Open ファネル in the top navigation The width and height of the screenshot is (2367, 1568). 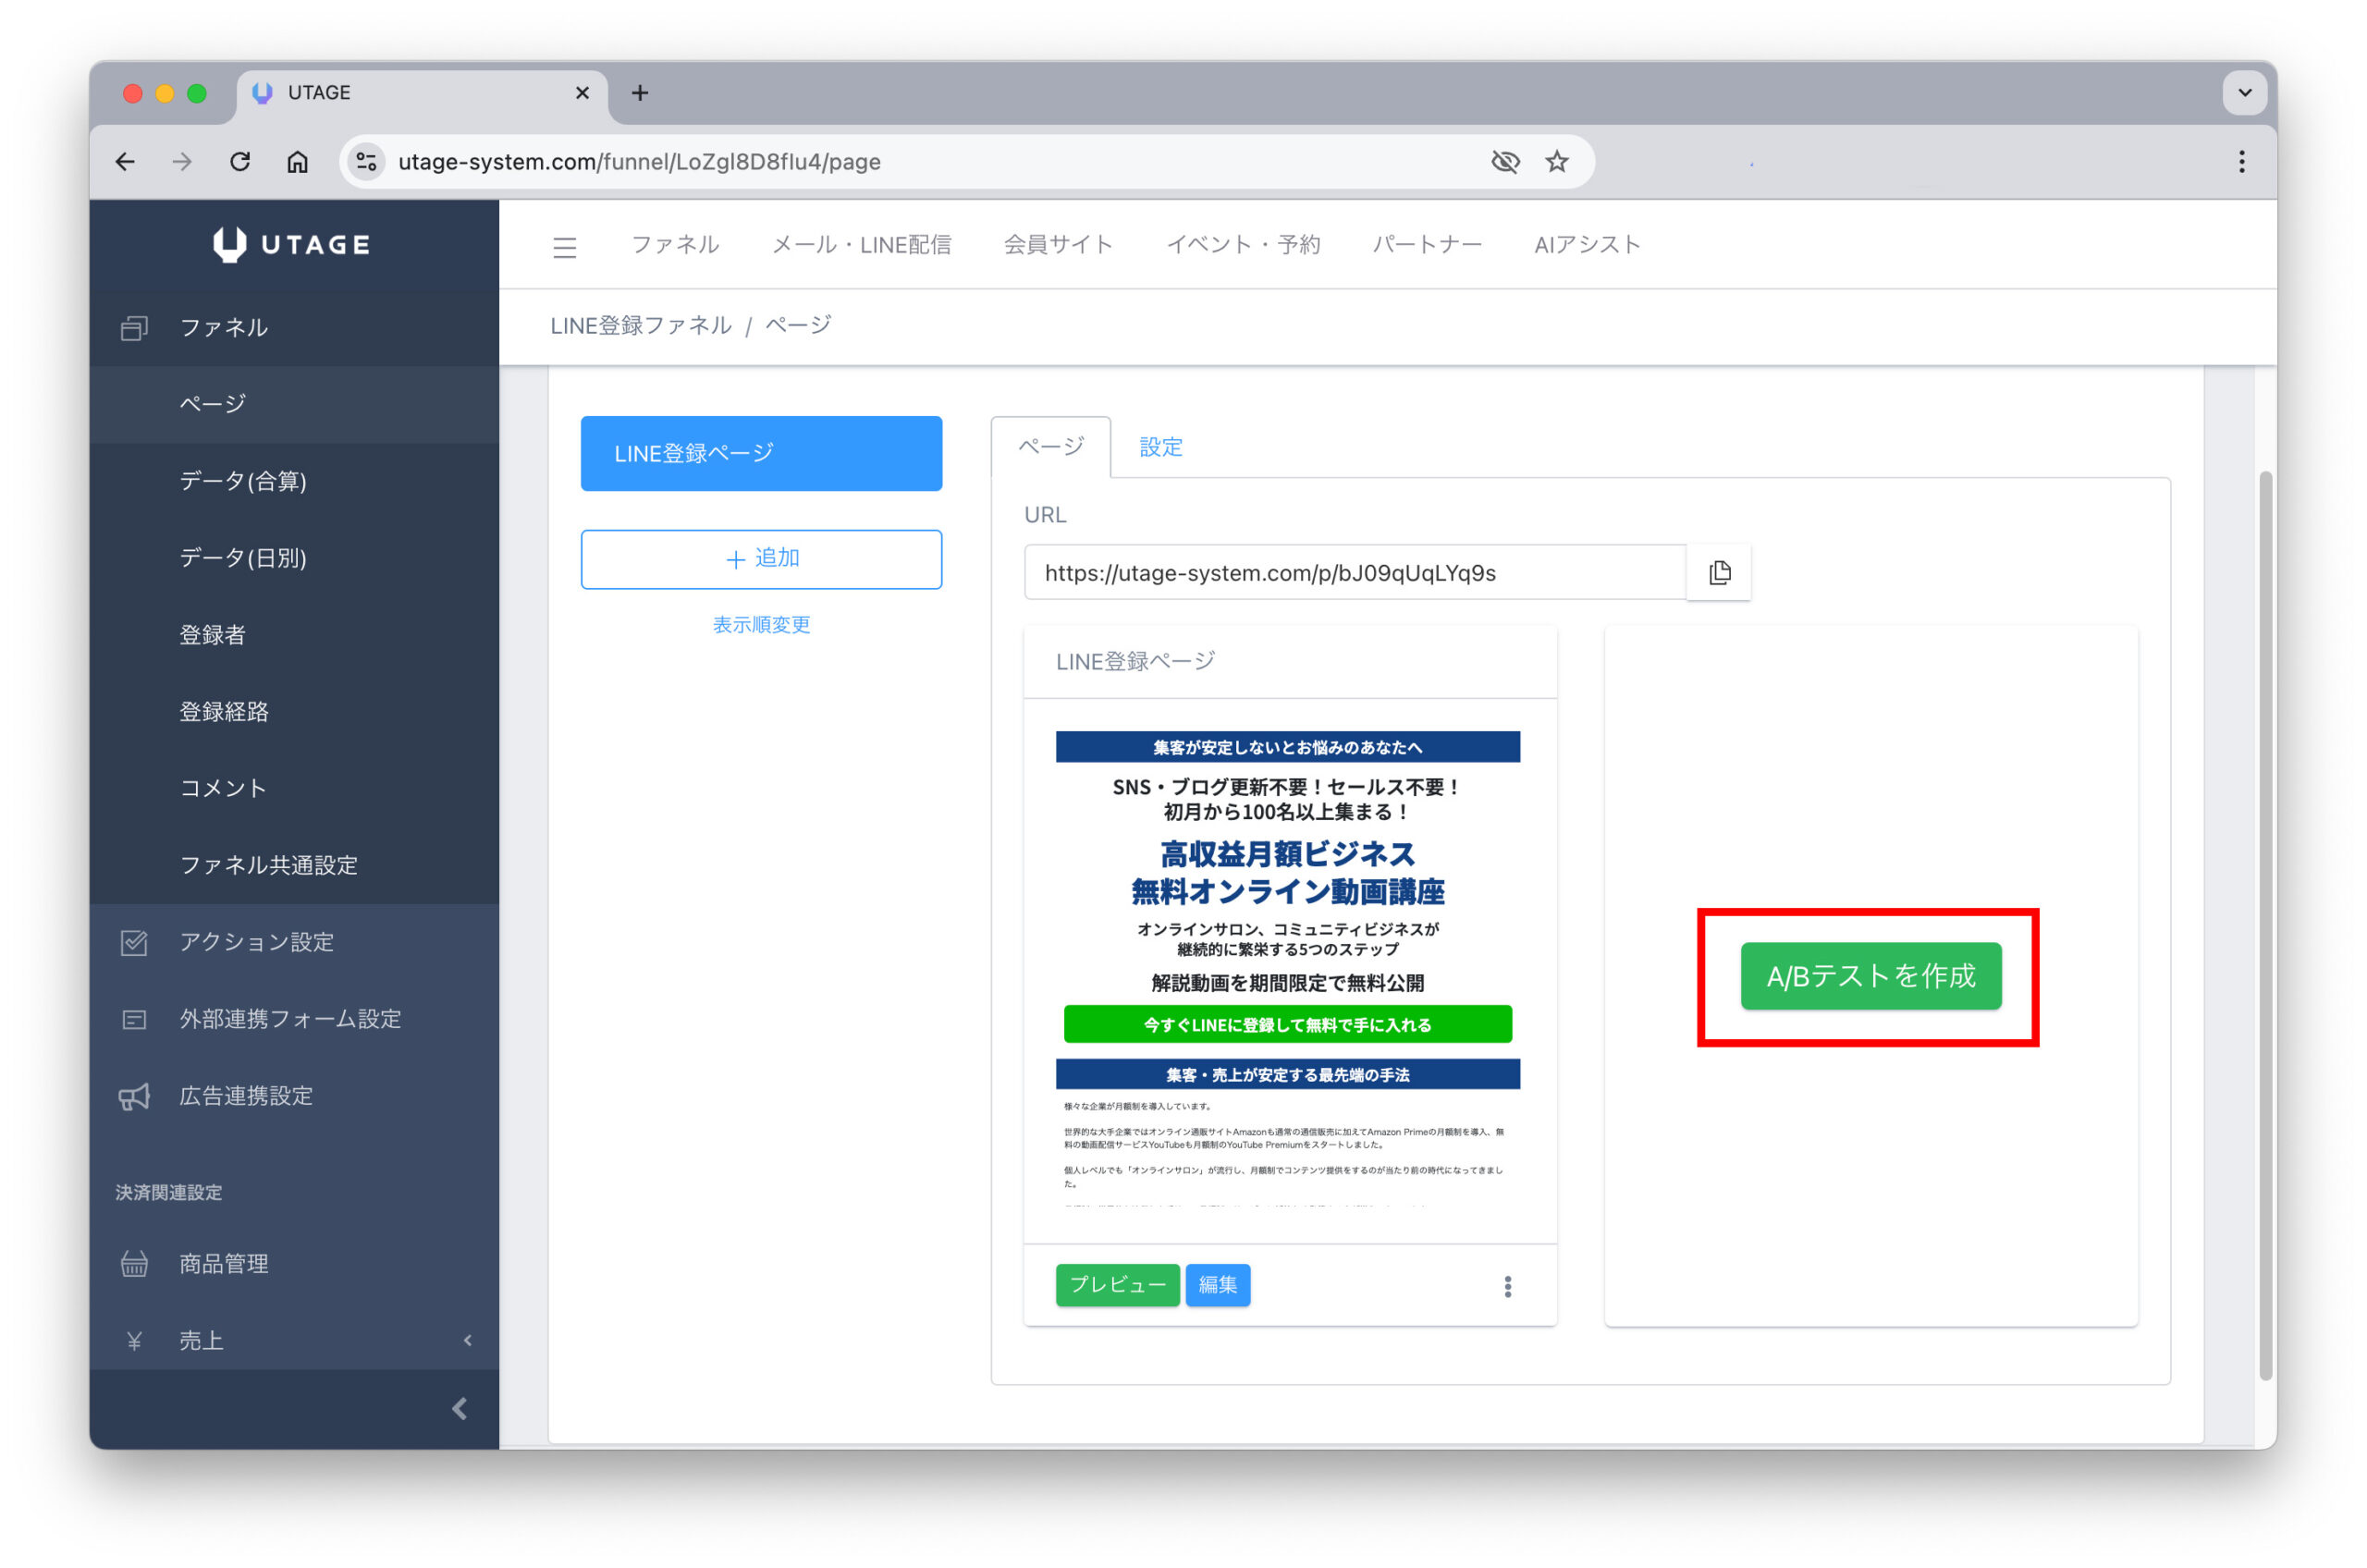tap(675, 245)
